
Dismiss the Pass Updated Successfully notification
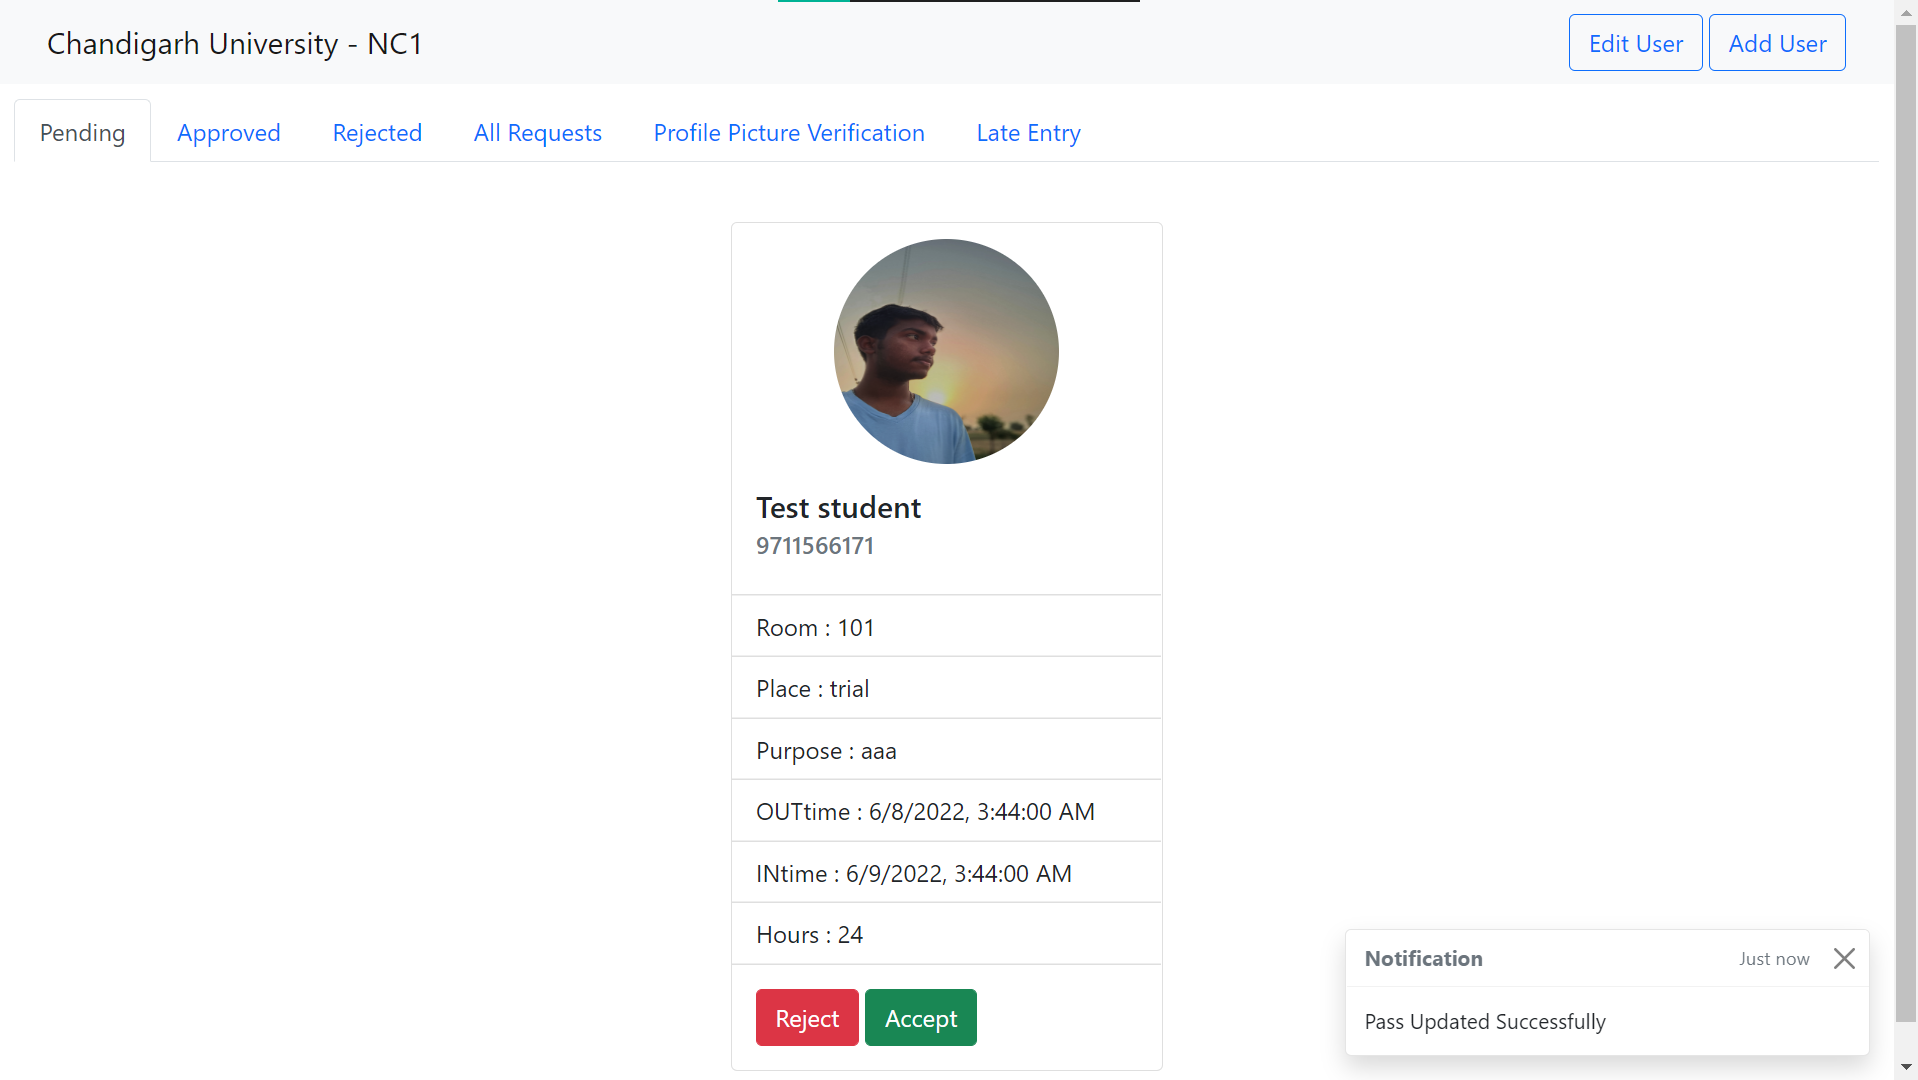click(x=1844, y=958)
